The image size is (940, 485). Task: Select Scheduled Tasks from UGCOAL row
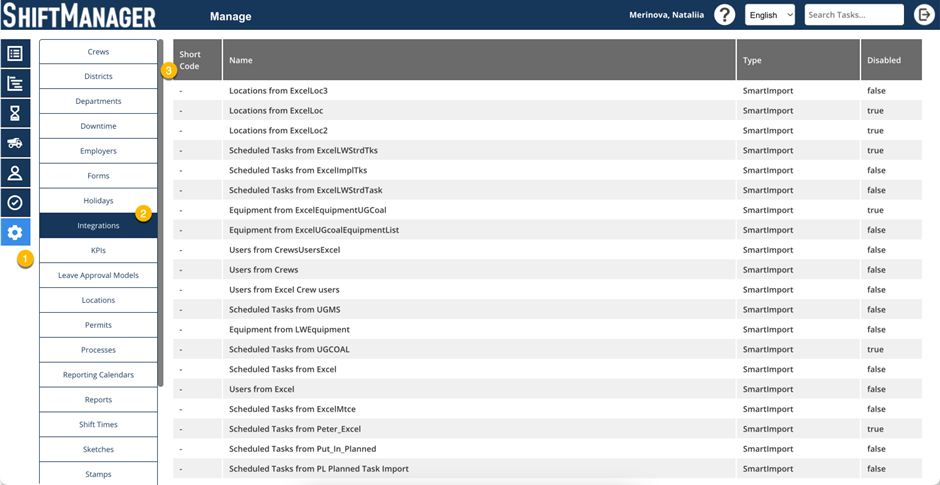point(289,350)
